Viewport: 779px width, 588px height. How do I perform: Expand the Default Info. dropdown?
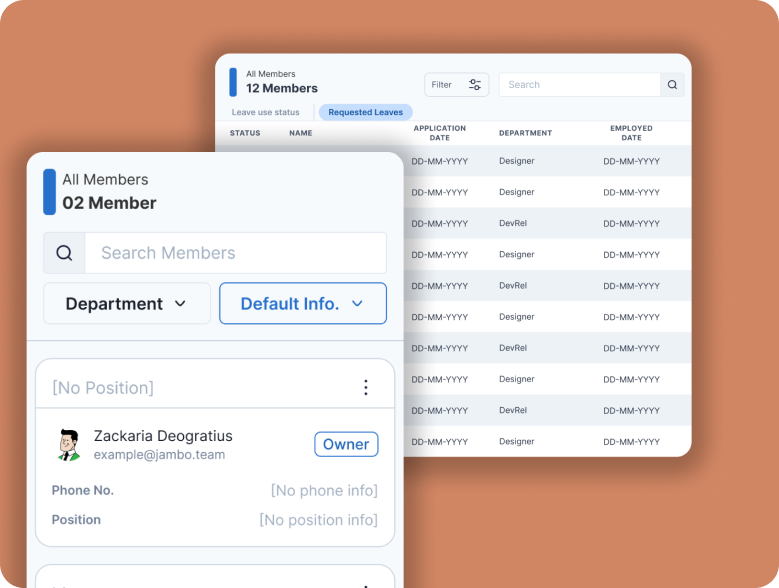(303, 303)
